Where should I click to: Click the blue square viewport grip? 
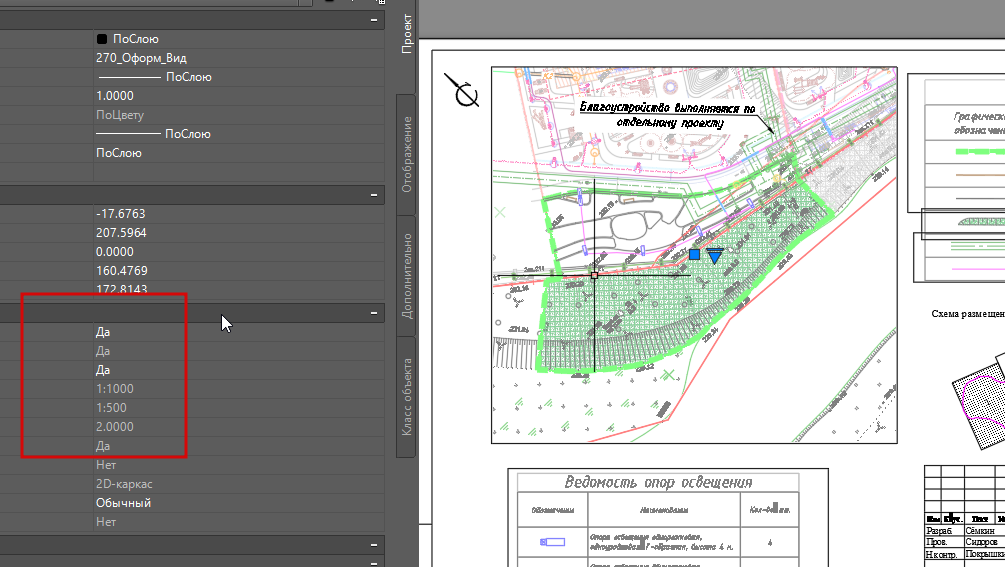click(694, 254)
